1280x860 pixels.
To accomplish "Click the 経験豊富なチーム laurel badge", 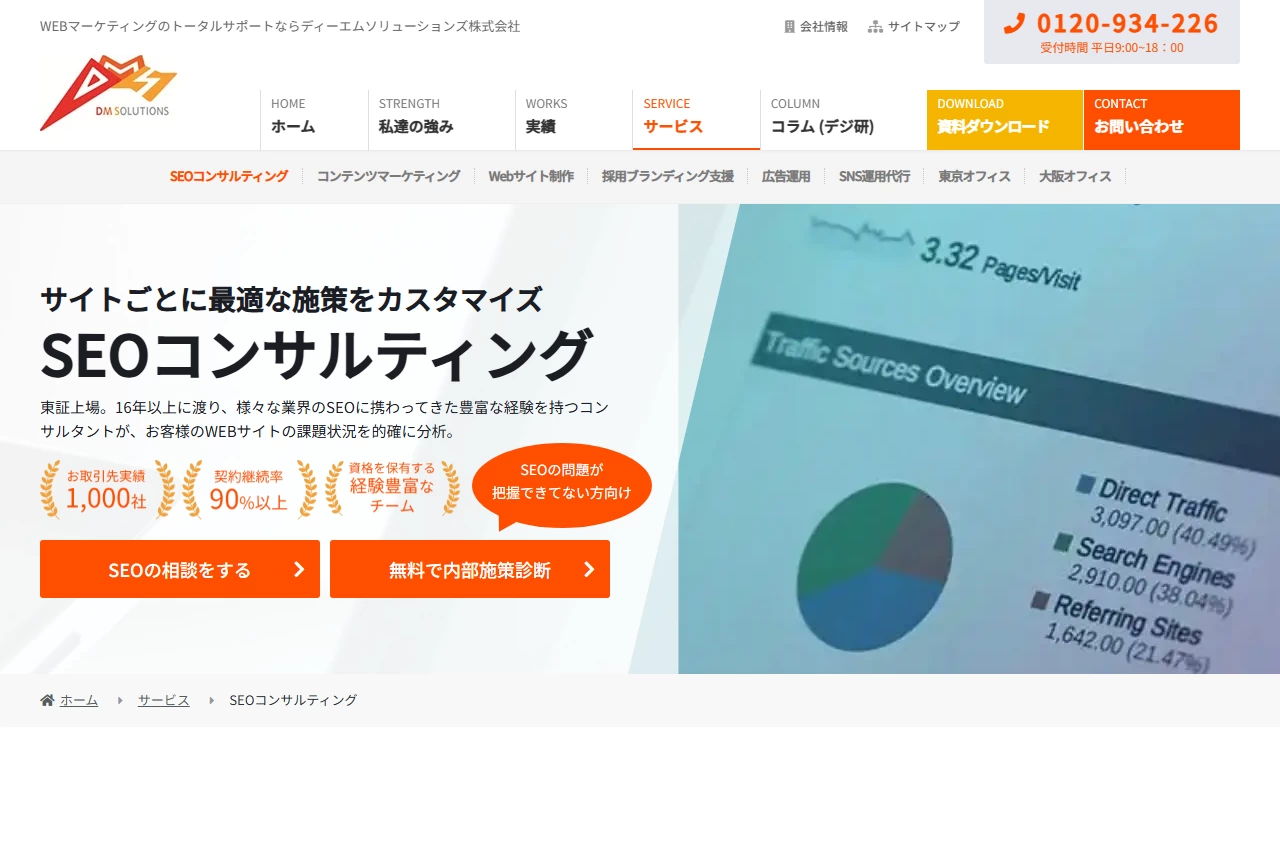I will (392, 487).
